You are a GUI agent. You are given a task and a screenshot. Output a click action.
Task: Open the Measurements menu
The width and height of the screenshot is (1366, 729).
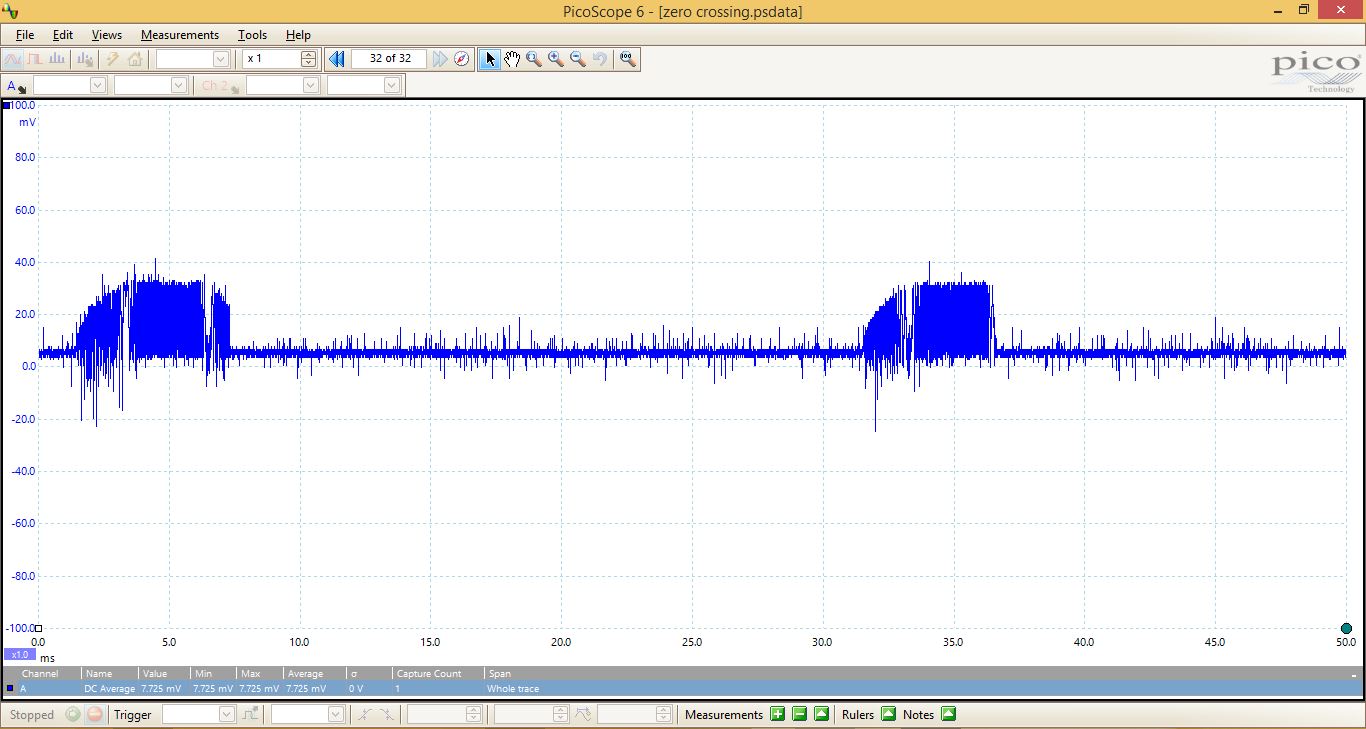pyautogui.click(x=179, y=35)
